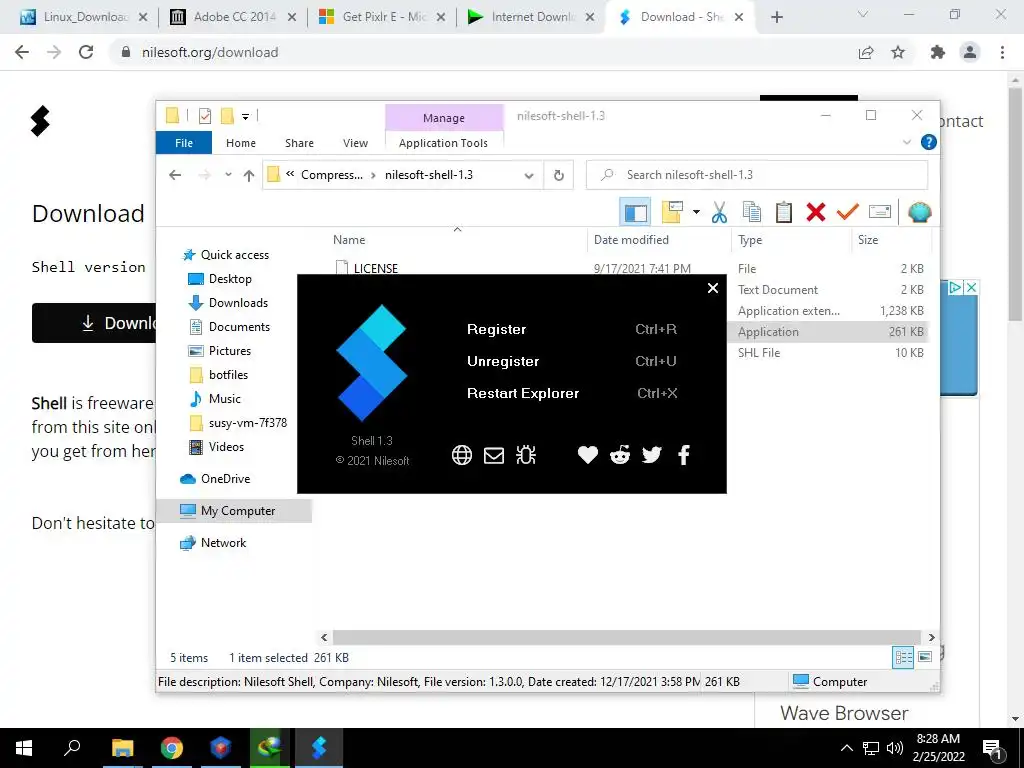Open the Facebook icon in Shell dialog
This screenshot has height=768, width=1024.
(x=684, y=455)
